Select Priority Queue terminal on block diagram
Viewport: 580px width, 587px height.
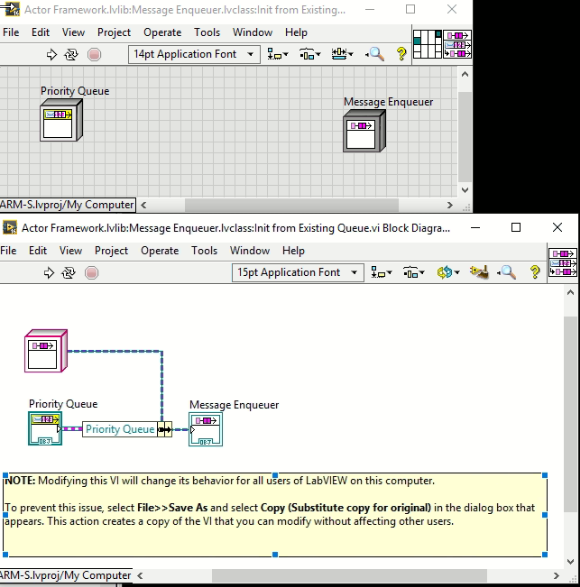pos(45,429)
